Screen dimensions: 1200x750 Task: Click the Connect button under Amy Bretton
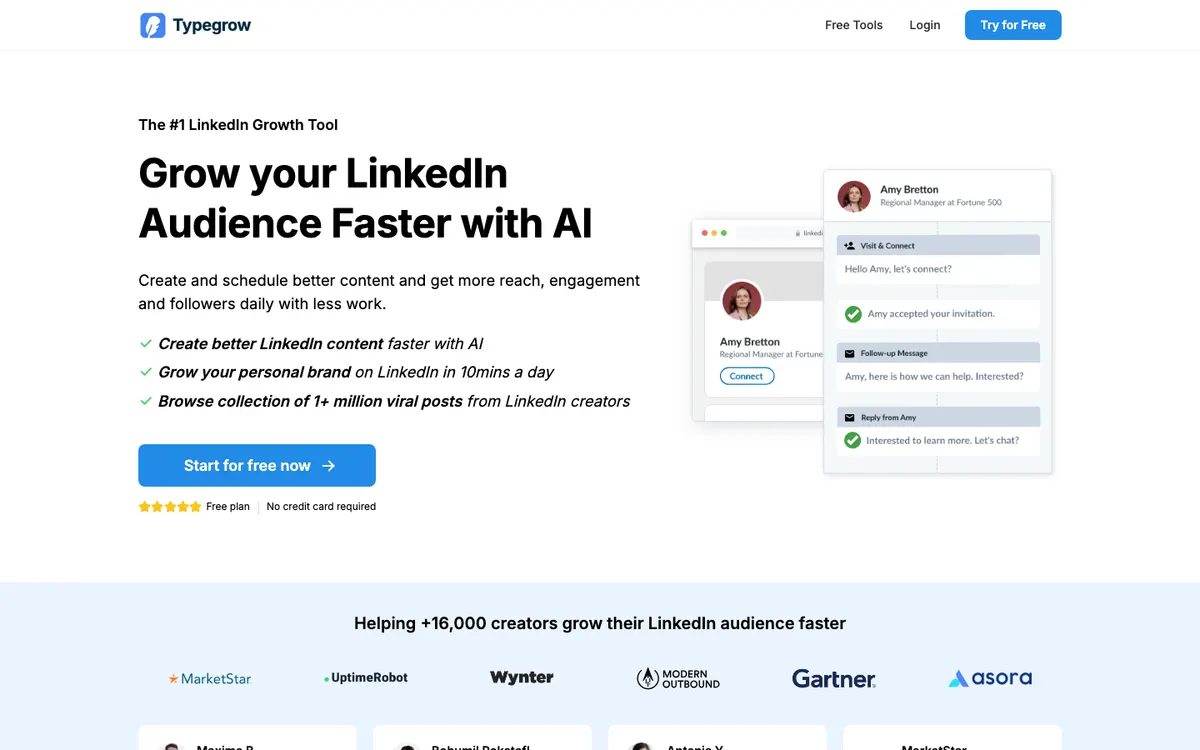click(747, 376)
